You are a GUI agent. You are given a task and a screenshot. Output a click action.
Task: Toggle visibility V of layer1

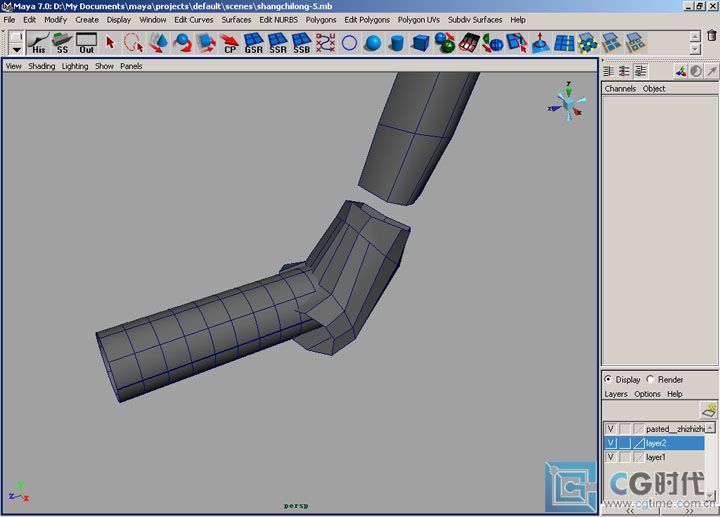(610, 457)
